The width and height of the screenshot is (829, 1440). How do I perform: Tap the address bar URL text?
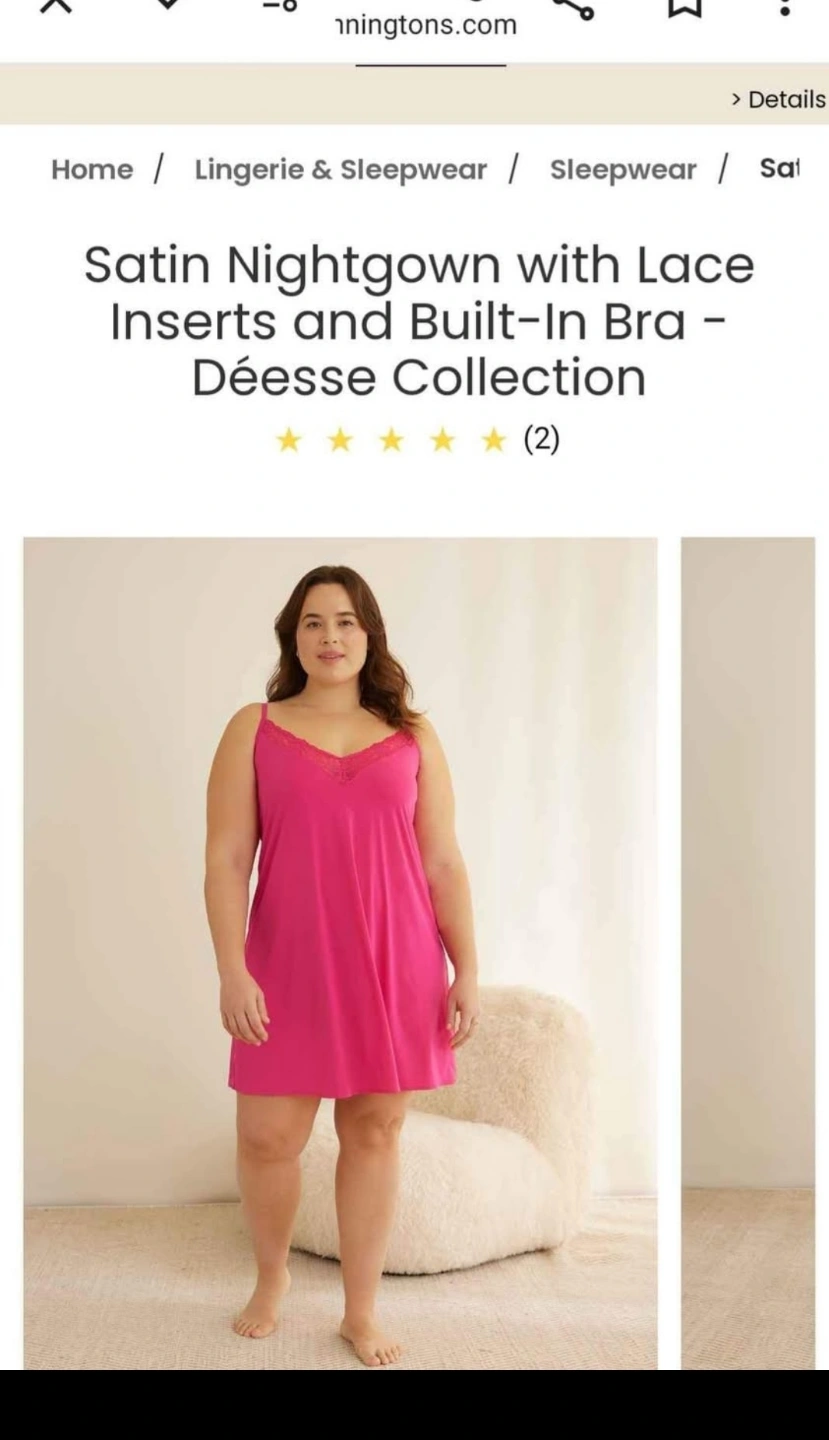click(x=426, y=25)
